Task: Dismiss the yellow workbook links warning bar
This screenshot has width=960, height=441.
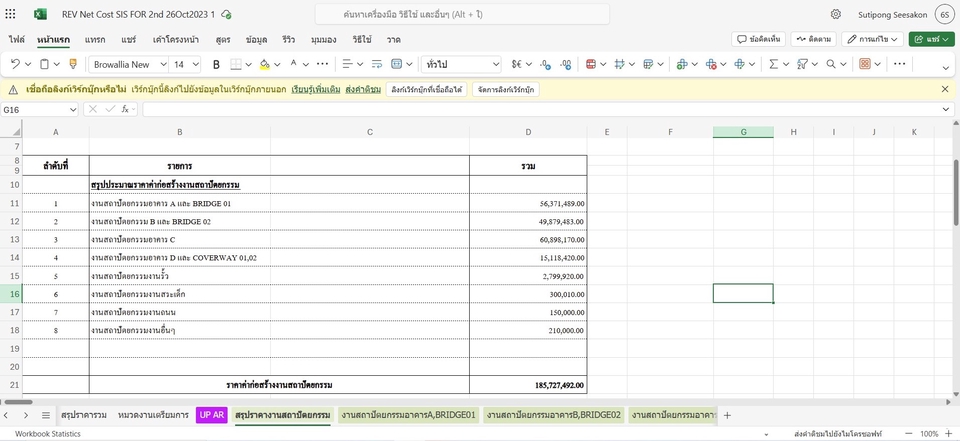Action: [x=945, y=89]
